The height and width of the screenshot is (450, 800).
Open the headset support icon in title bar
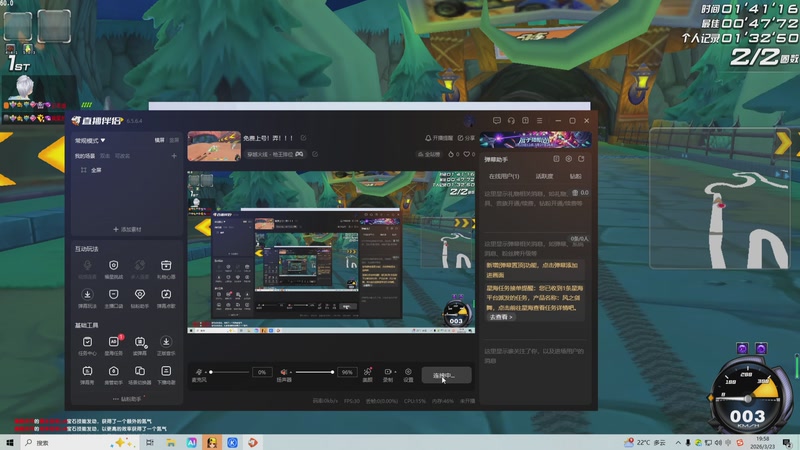(x=511, y=121)
